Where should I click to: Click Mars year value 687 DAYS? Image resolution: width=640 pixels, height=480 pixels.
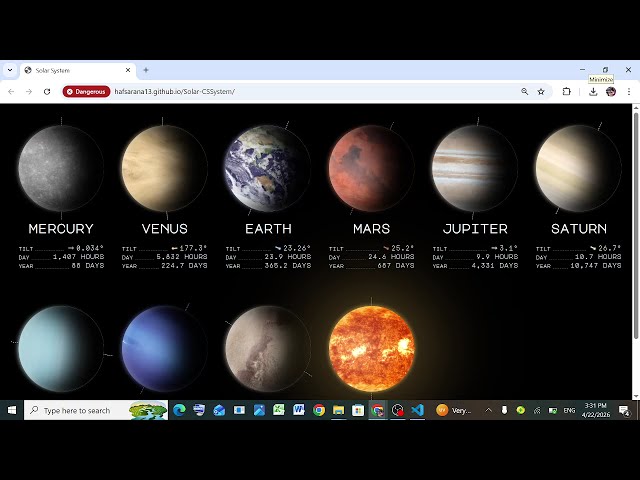click(396, 266)
